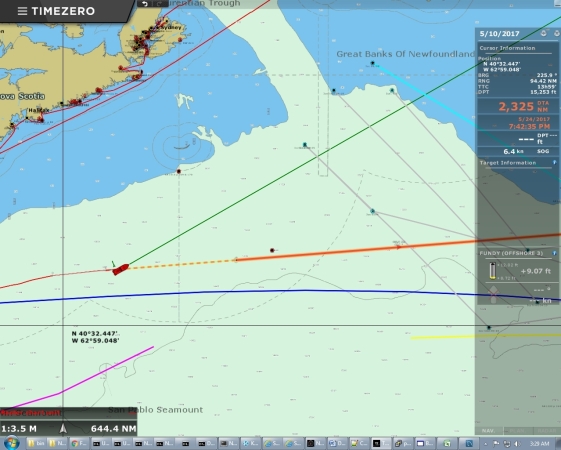
Task: Click the FUNDY tide panel info icon
Action: tap(555, 253)
